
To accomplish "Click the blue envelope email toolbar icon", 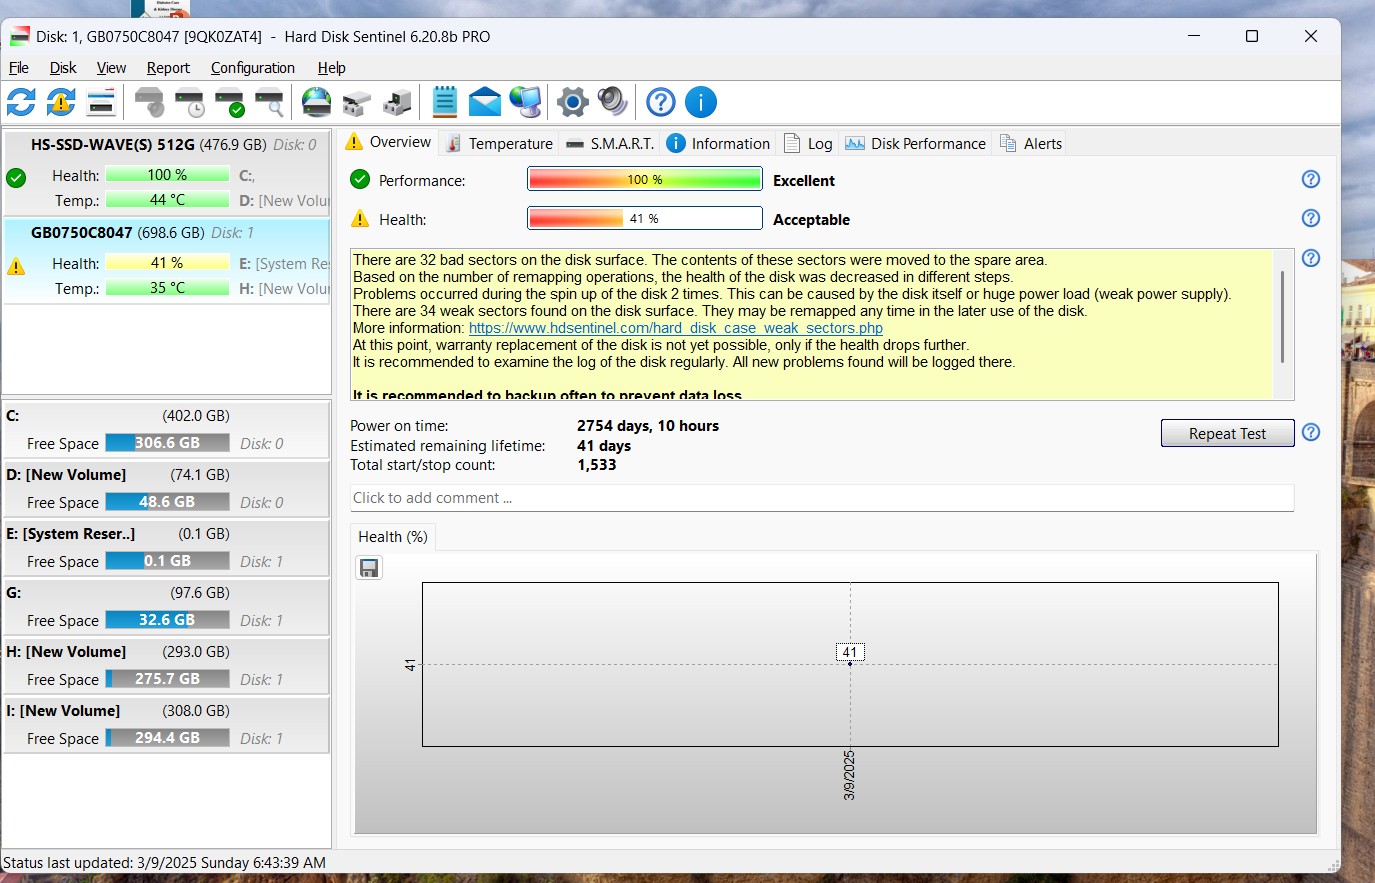I will pos(484,102).
